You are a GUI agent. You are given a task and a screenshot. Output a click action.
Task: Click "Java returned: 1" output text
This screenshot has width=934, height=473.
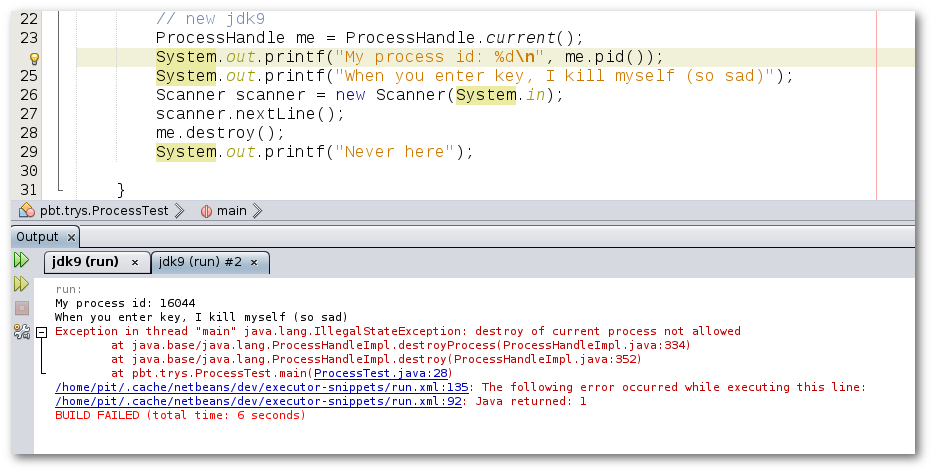click(x=530, y=402)
